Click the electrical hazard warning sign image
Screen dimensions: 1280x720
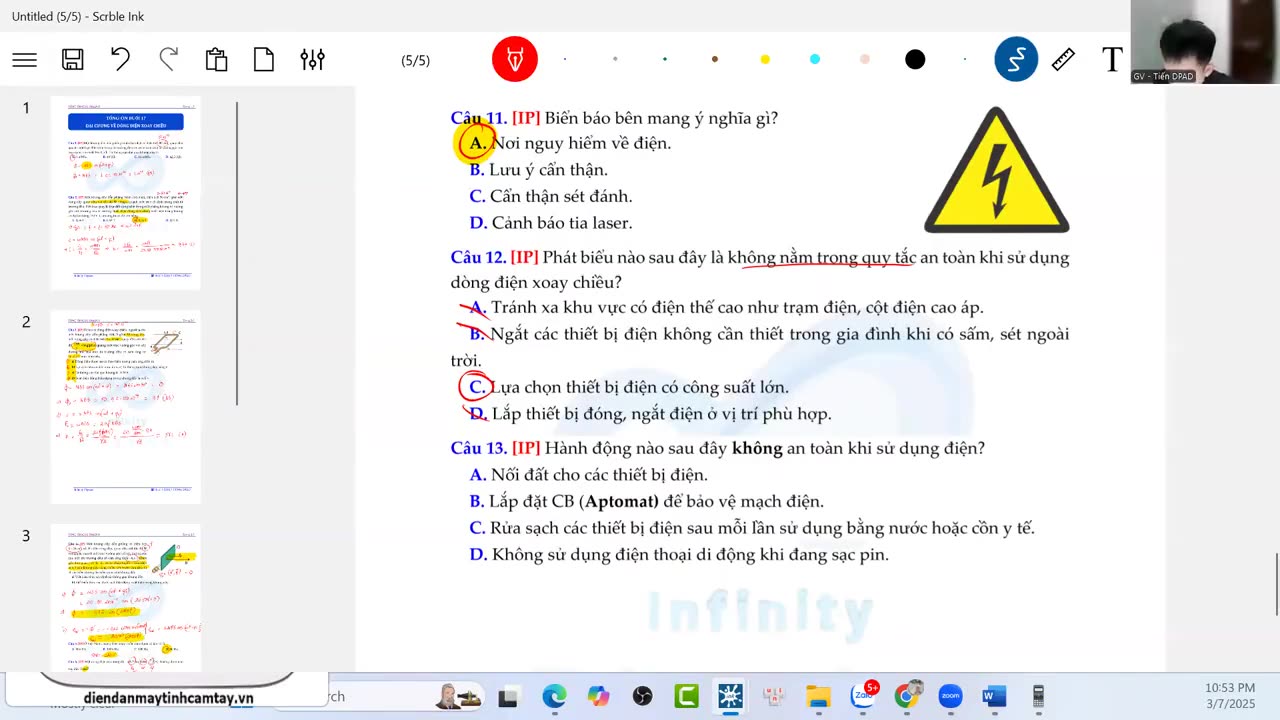996,170
